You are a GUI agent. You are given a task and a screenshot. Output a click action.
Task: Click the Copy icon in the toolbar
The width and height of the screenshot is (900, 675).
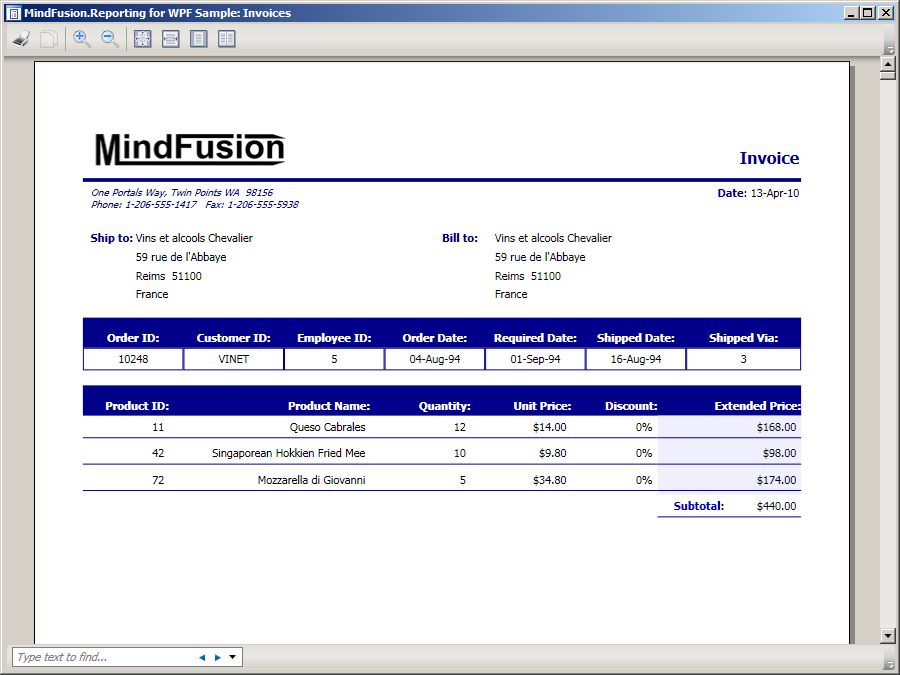tap(48, 39)
